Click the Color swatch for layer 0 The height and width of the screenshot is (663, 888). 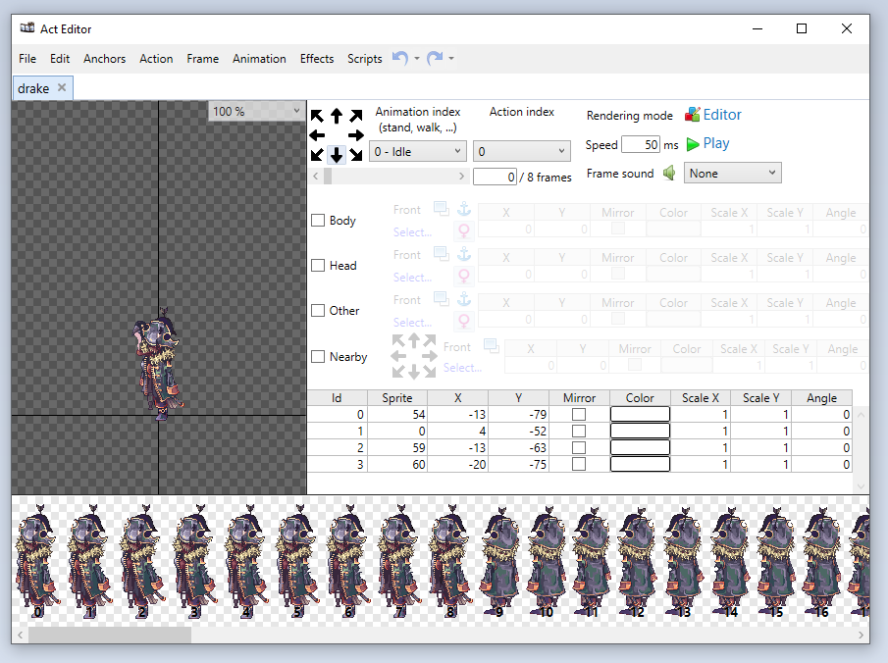tap(640, 414)
